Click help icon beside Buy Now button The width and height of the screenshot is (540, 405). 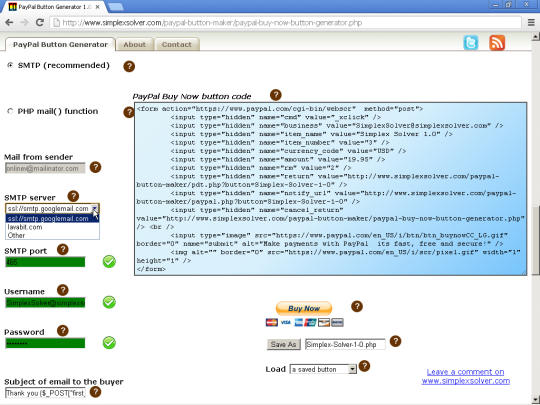pos(357,306)
